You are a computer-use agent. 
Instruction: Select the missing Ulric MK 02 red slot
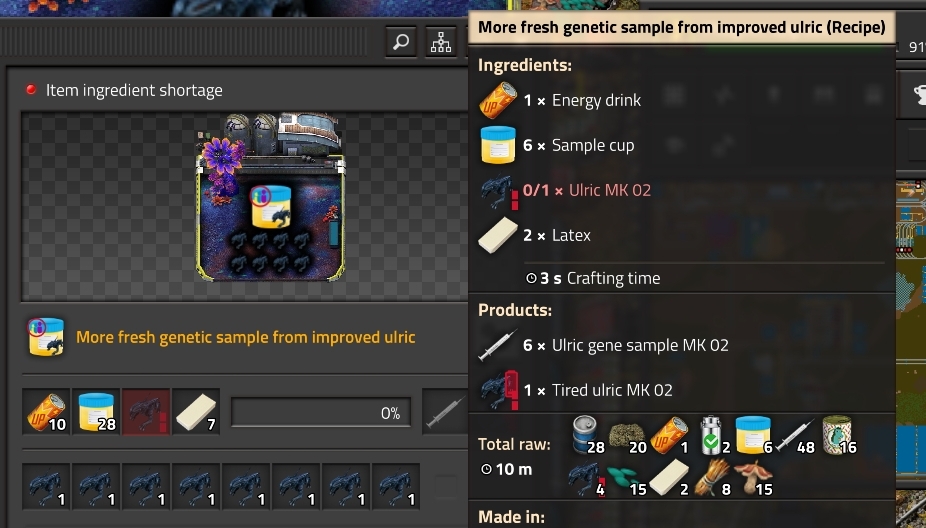146,412
